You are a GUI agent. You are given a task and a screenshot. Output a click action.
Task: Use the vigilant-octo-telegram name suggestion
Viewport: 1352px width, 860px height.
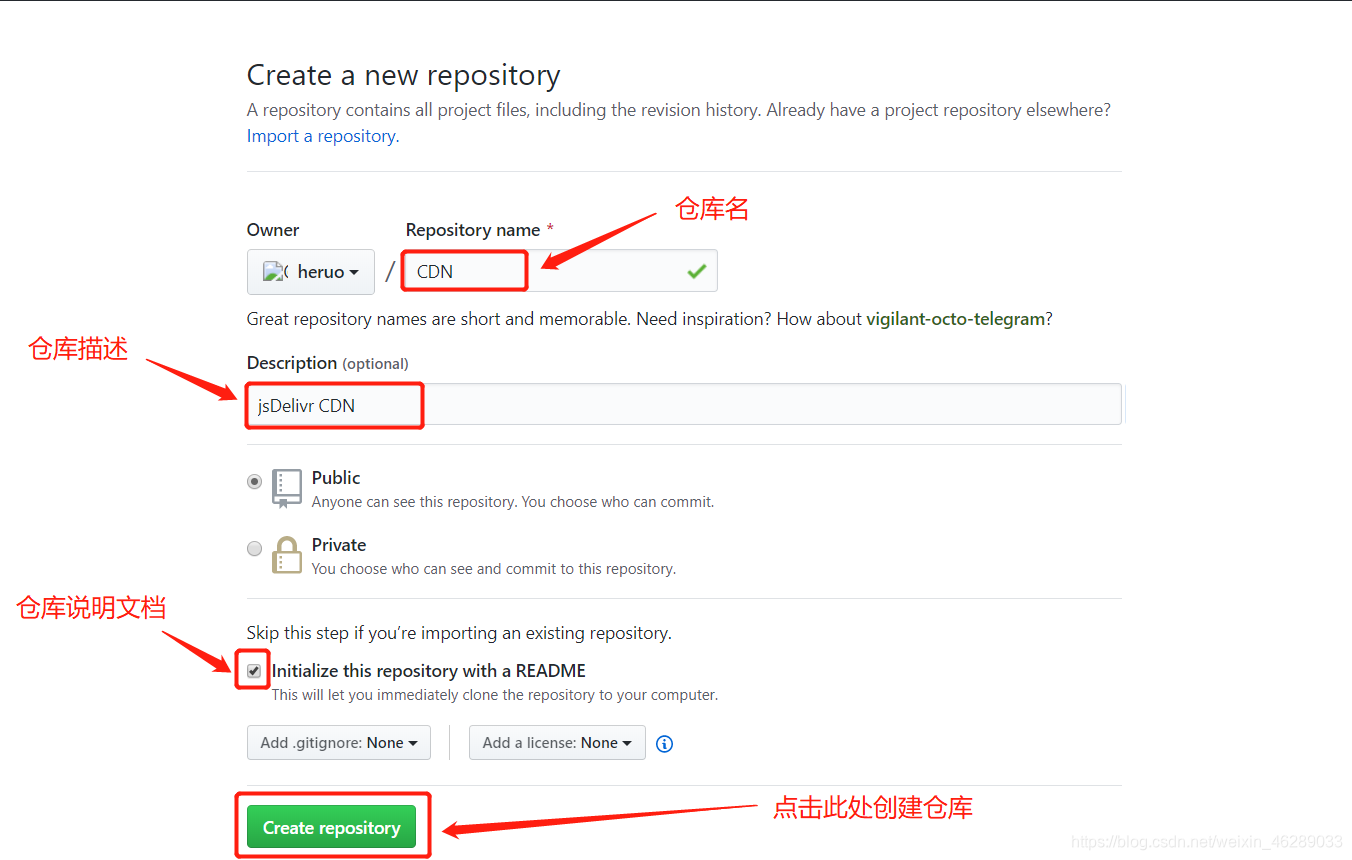tap(956, 319)
